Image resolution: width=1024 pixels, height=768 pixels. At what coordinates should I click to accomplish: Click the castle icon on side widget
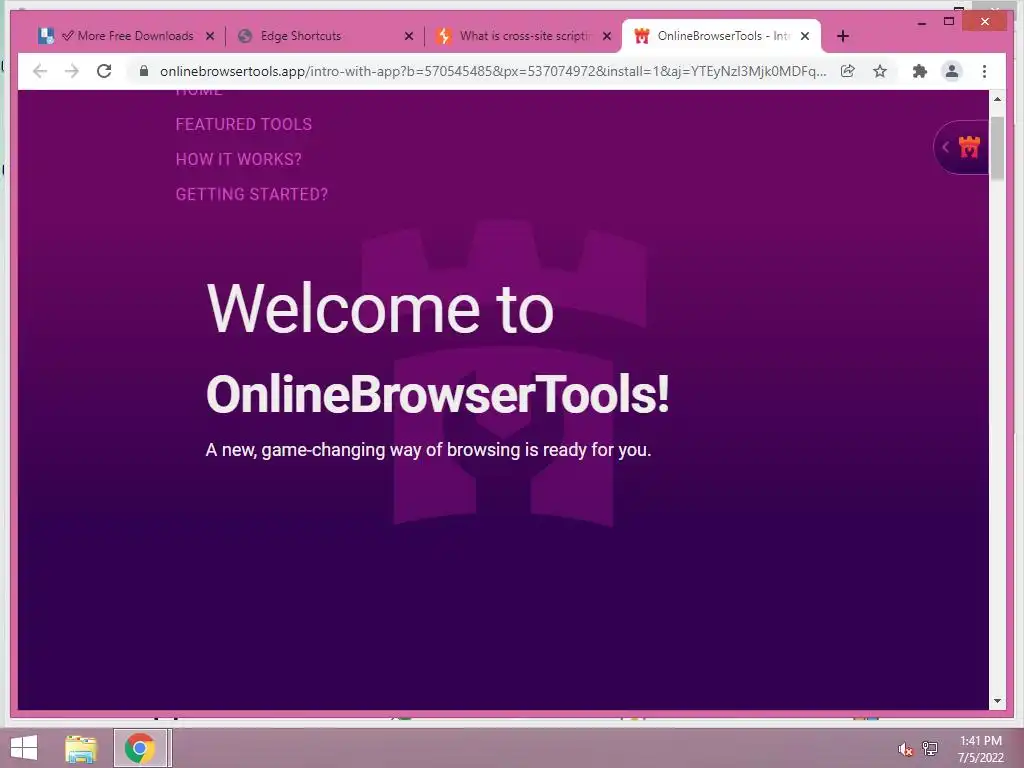(x=969, y=147)
